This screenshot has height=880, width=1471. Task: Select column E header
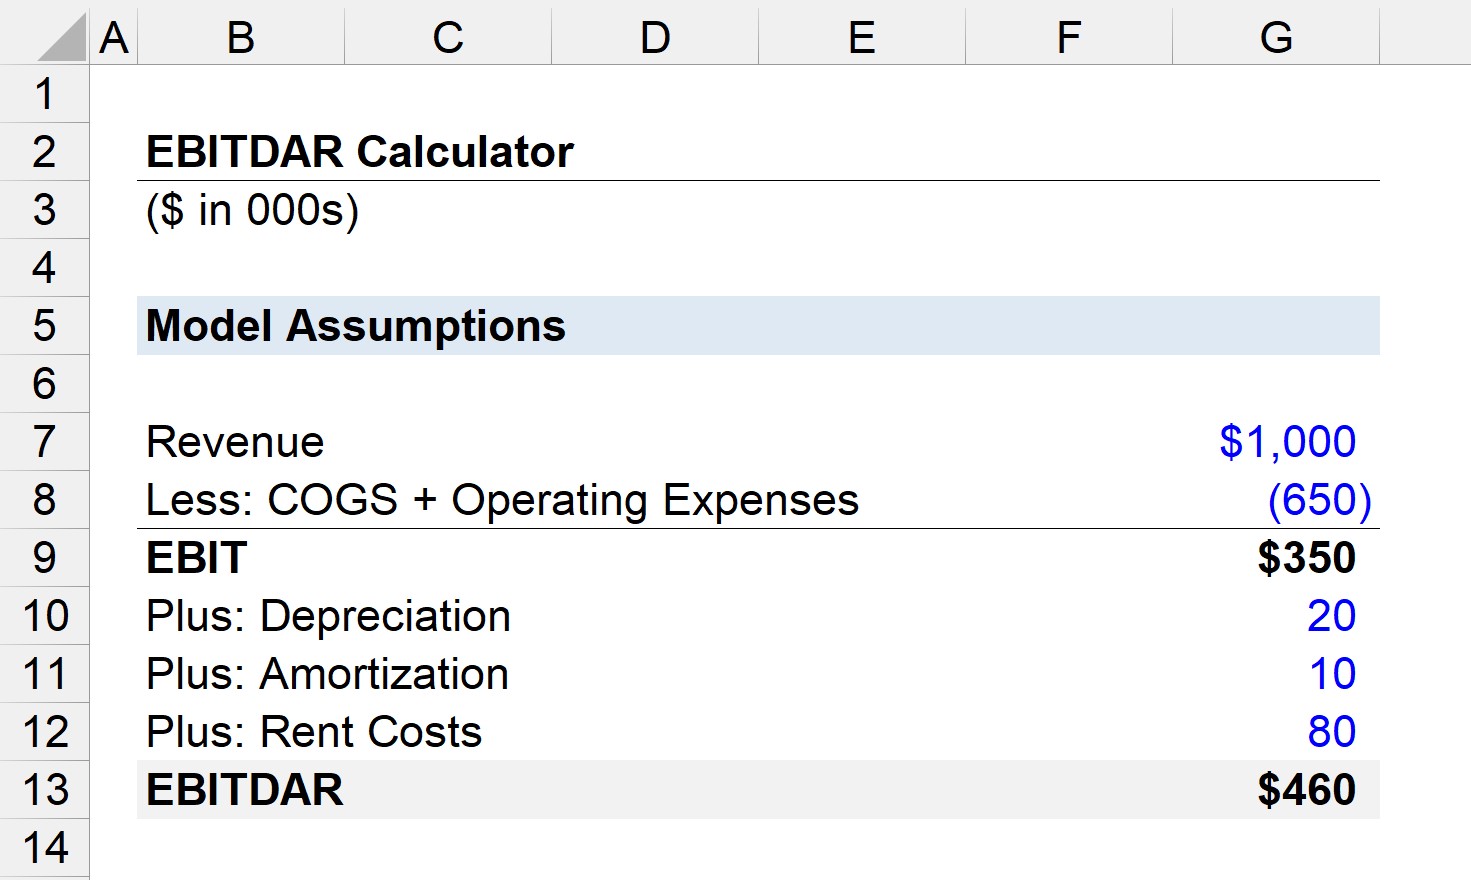pos(862,37)
